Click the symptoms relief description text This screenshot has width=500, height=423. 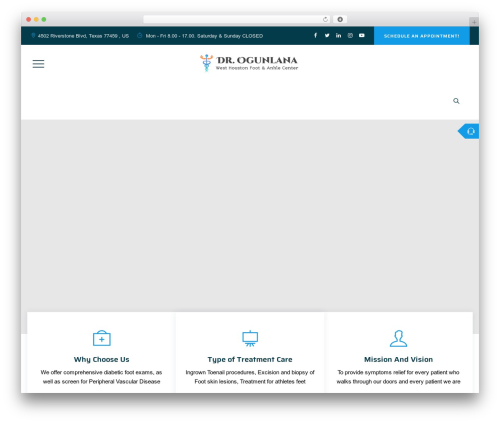tap(398, 377)
